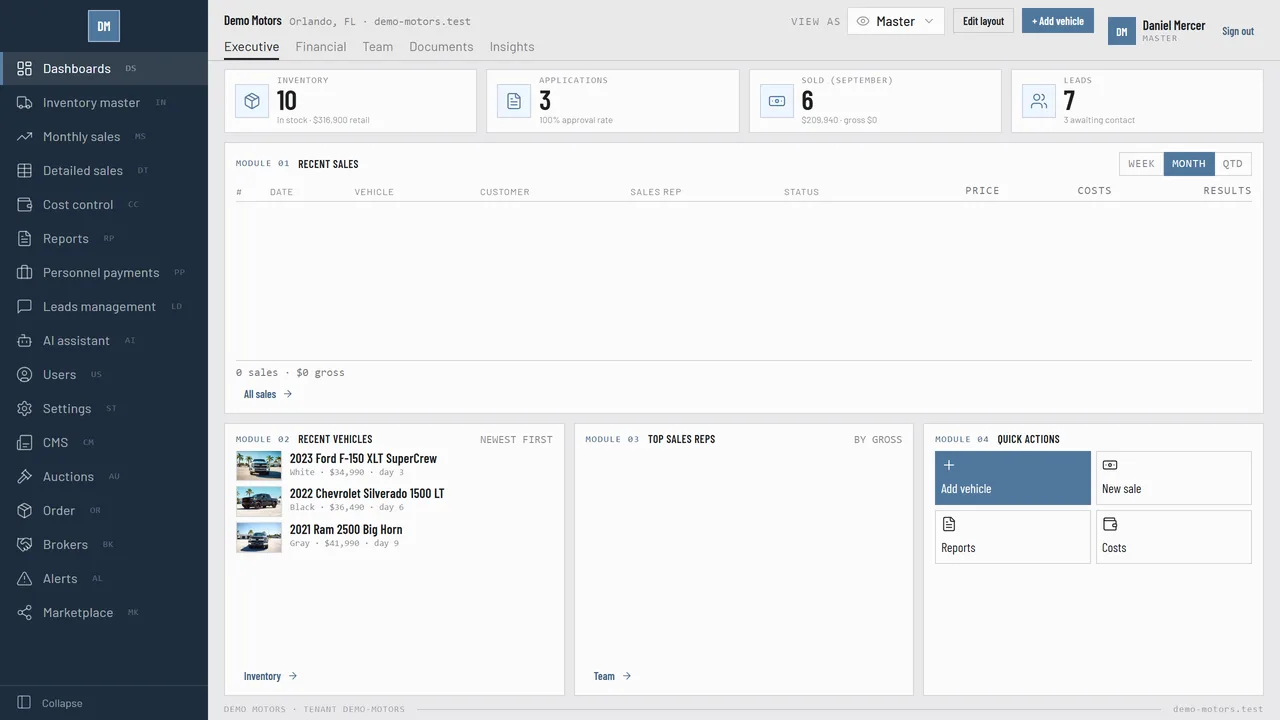Image resolution: width=1280 pixels, height=720 pixels.
Task: Click the COSTS column header
Action: click(1094, 191)
